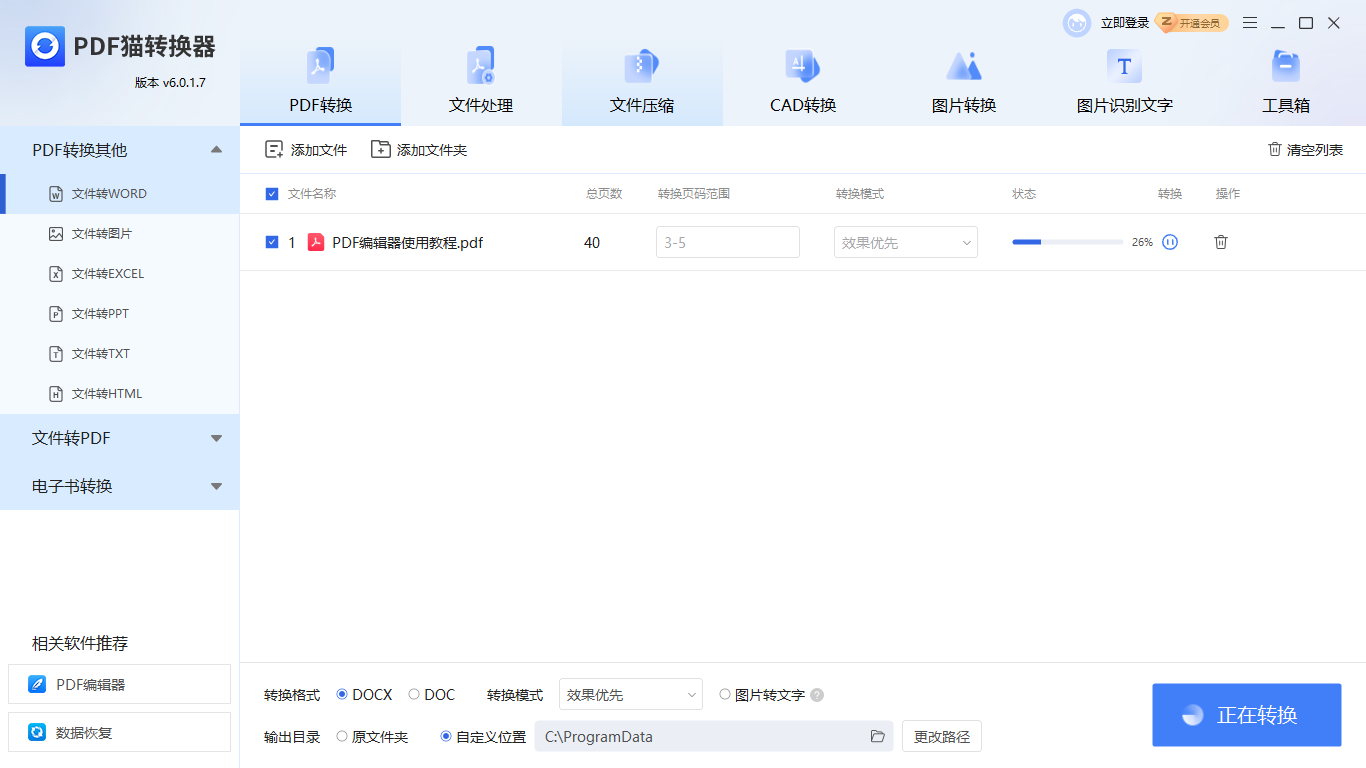Click the 文件转PPT sidebar icon
The width and height of the screenshot is (1366, 768).
pos(56,314)
